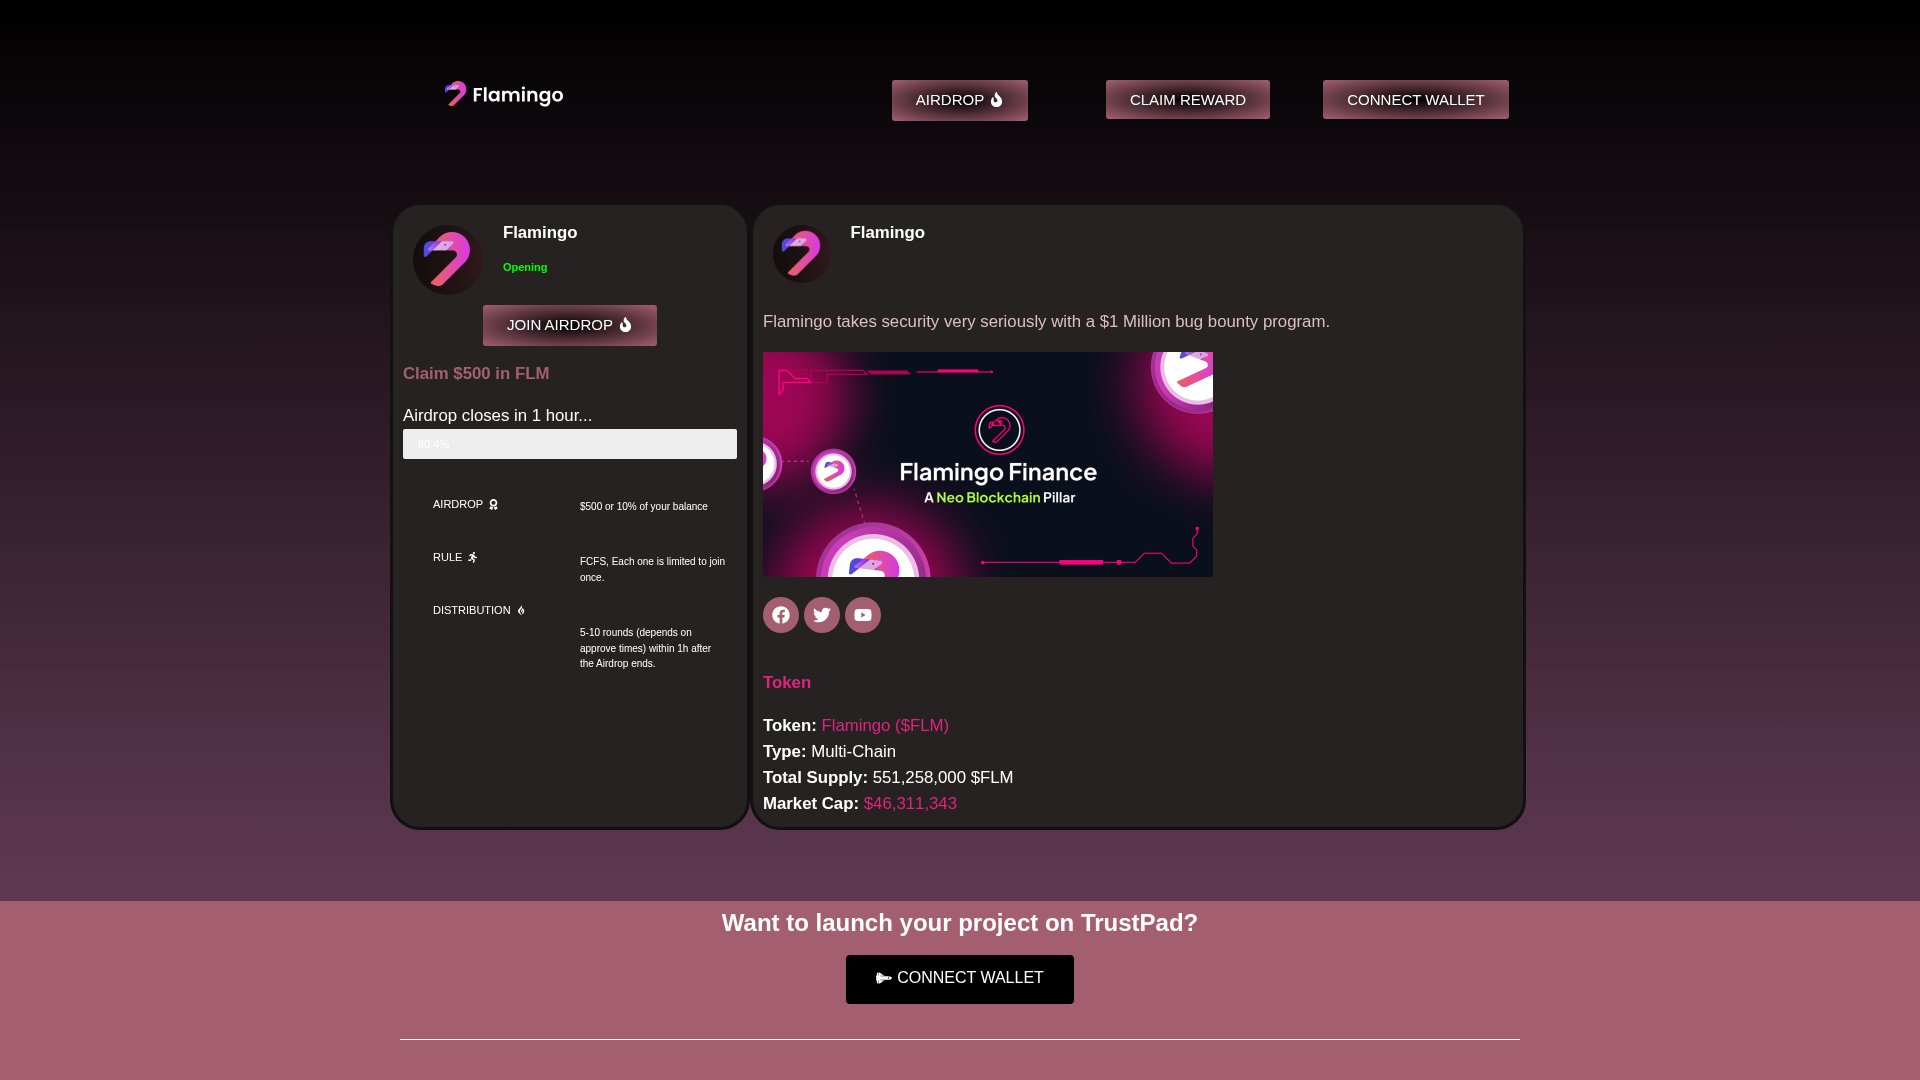The height and width of the screenshot is (1080, 1920).
Task: Open the AIRDROP nav button
Action: click(960, 100)
